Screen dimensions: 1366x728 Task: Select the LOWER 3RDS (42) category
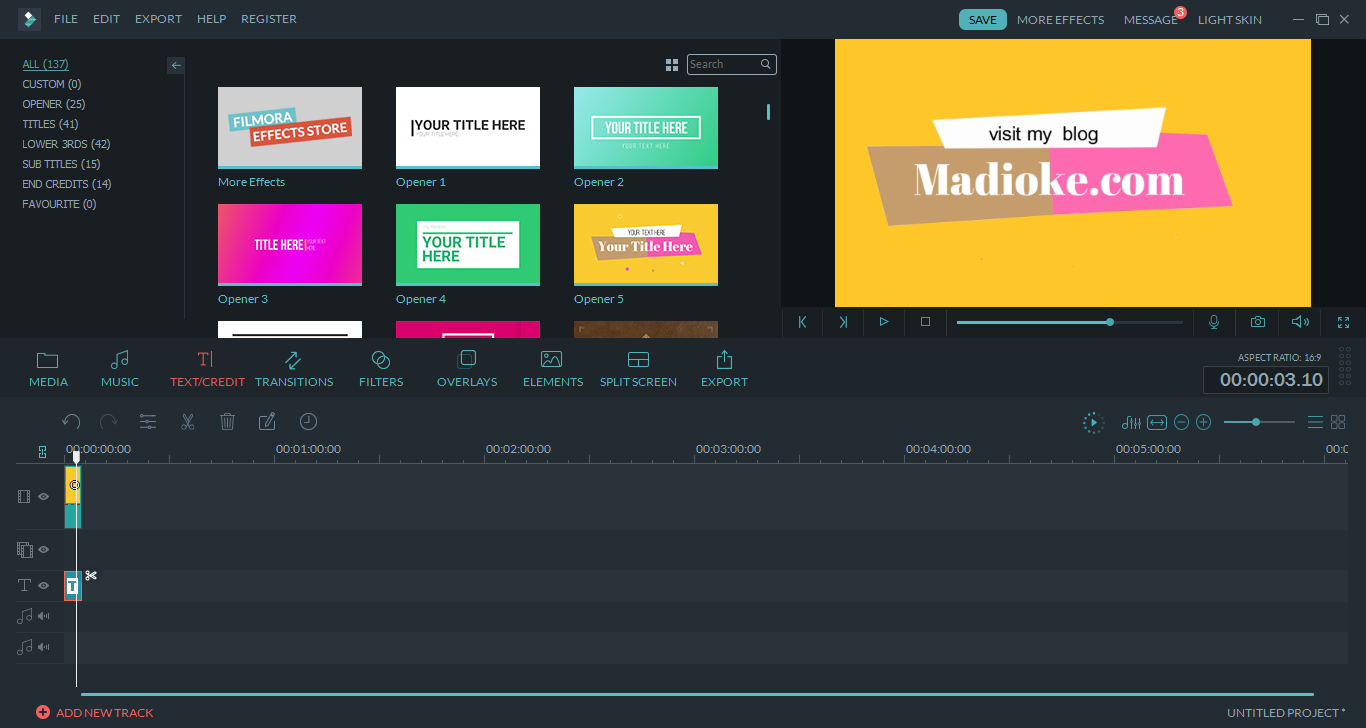pyautogui.click(x=66, y=144)
